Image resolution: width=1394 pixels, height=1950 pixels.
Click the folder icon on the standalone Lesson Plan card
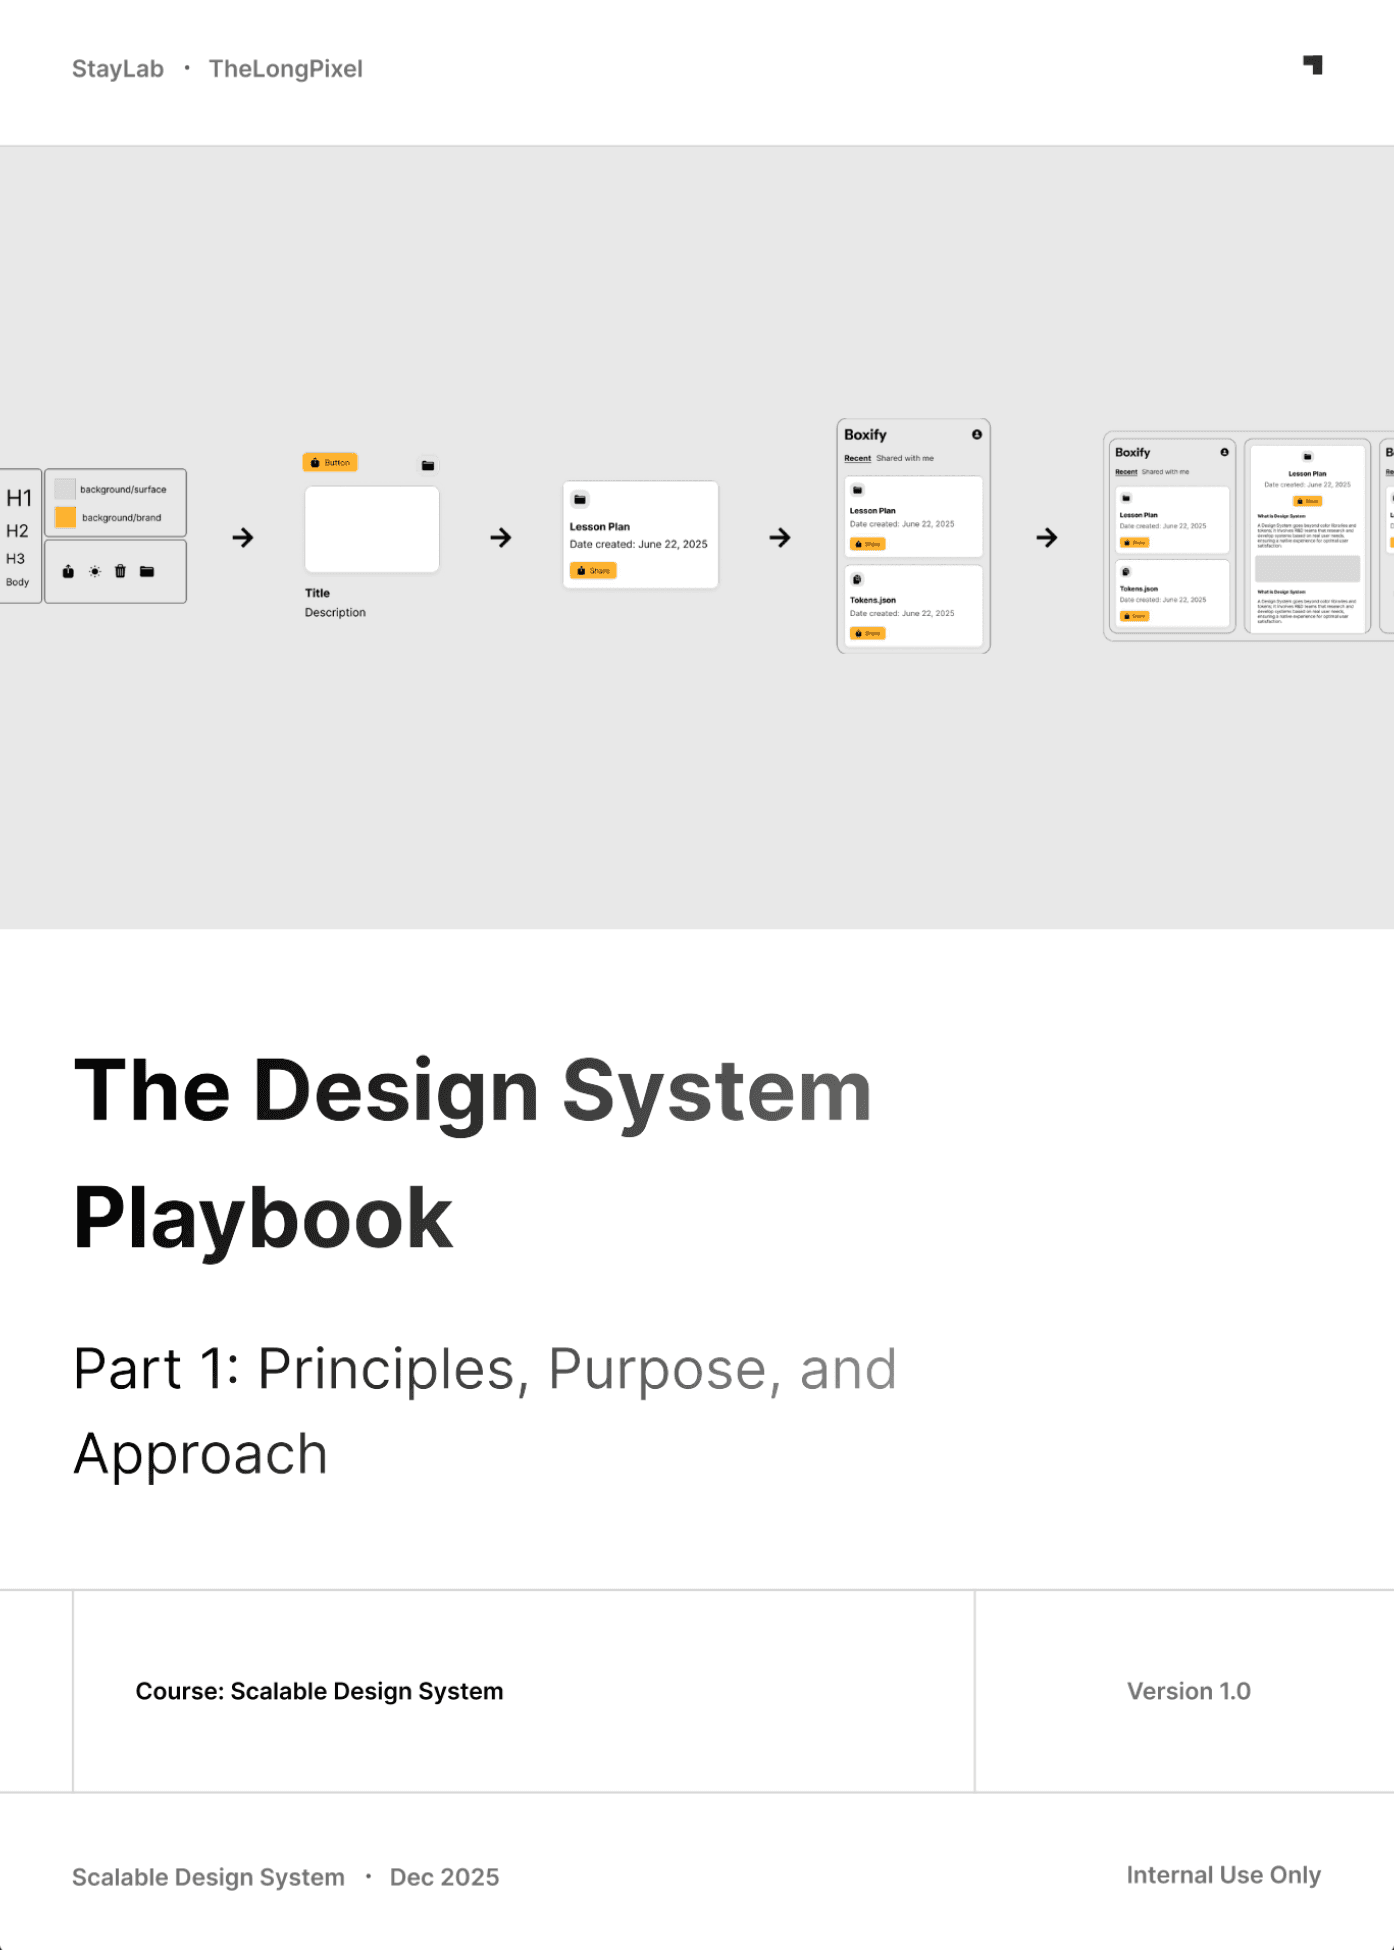(x=580, y=499)
